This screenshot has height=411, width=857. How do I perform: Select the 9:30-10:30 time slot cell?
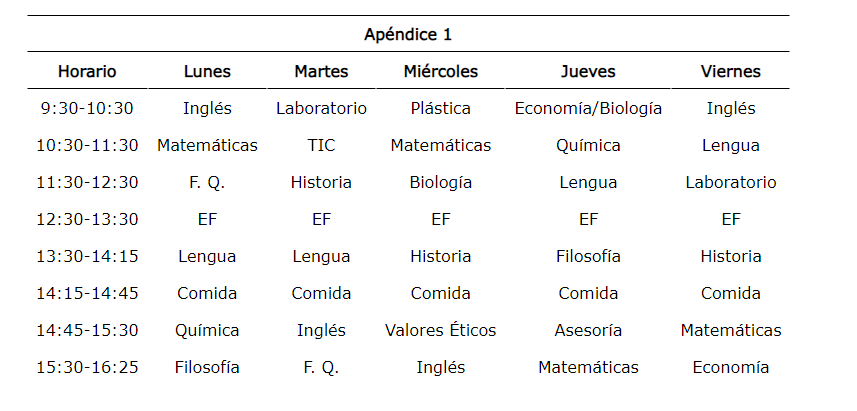(x=87, y=108)
